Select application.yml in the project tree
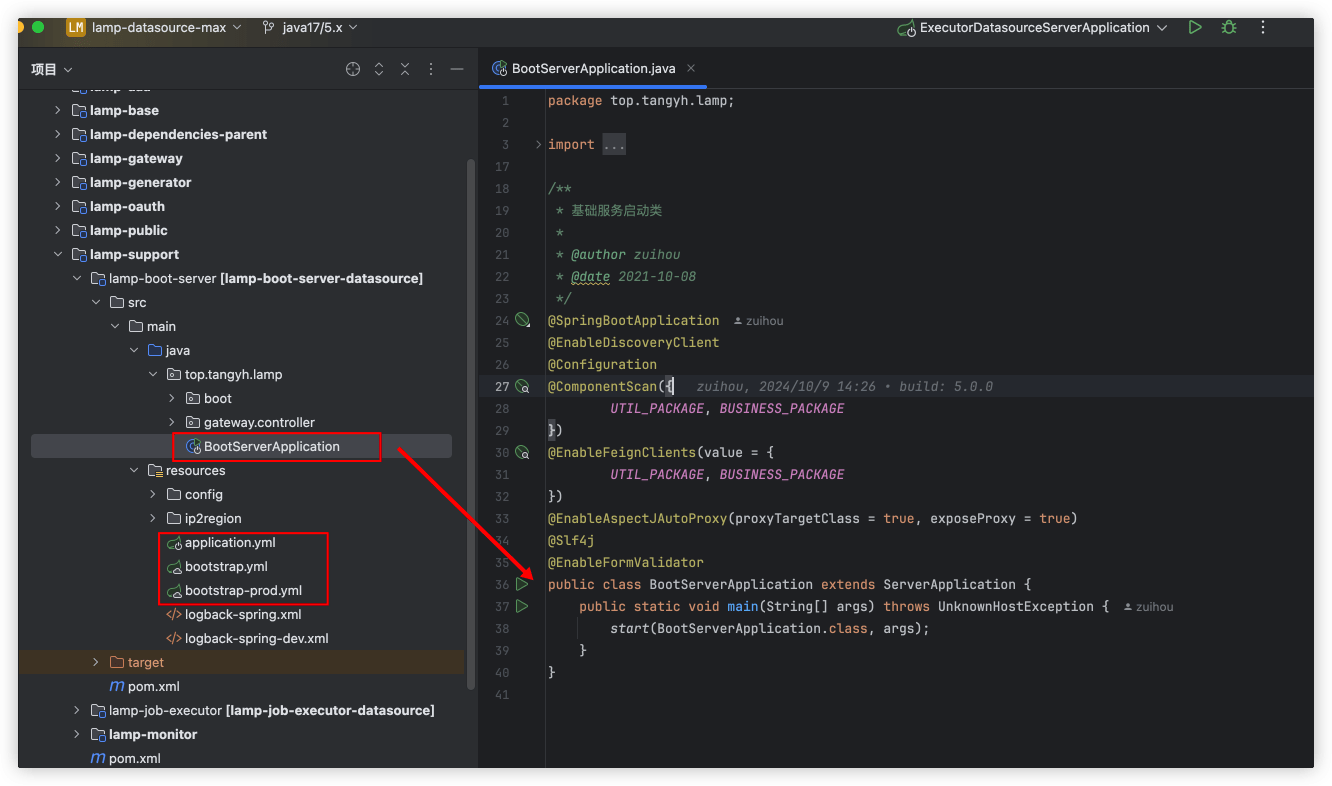Screen dimensions: 1332x786 [x=230, y=542]
